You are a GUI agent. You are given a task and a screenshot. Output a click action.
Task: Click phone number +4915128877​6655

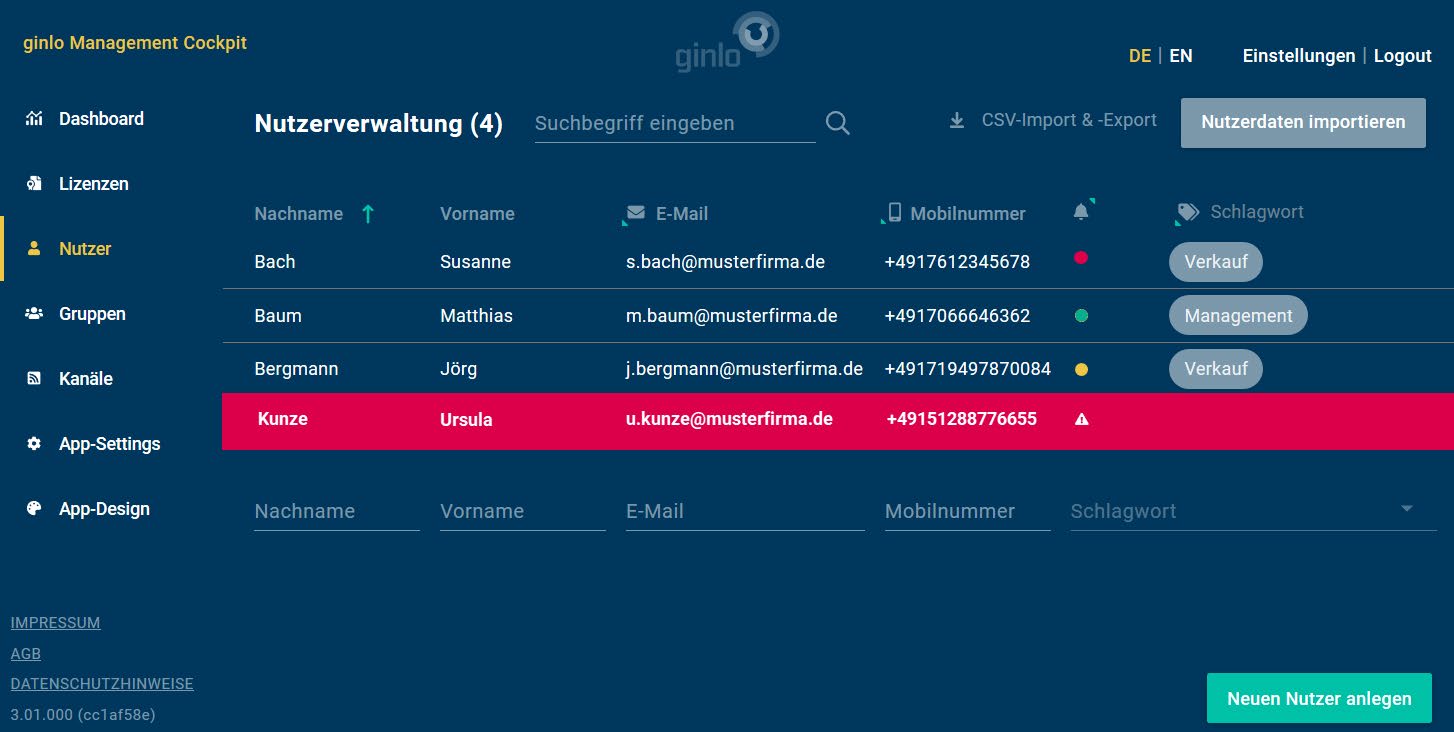click(x=961, y=419)
